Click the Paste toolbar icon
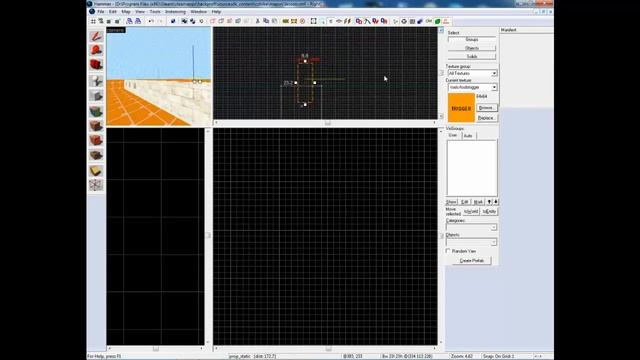 275,21
